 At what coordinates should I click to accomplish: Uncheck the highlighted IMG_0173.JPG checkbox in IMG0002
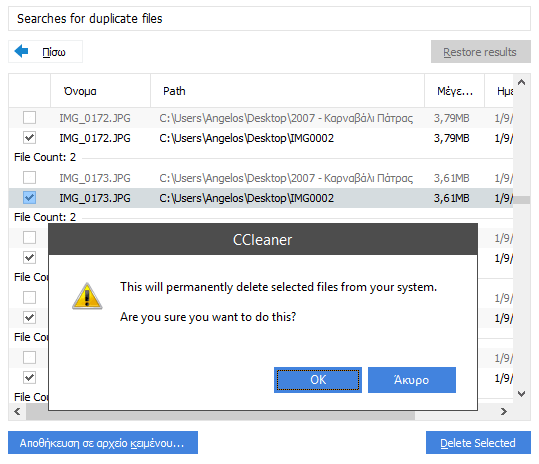pyautogui.click(x=29, y=198)
